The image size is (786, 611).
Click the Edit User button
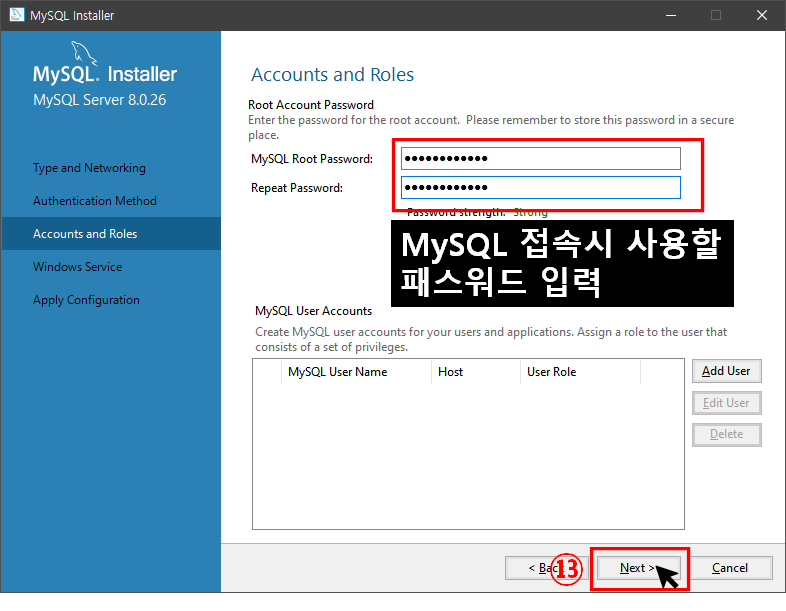726,403
